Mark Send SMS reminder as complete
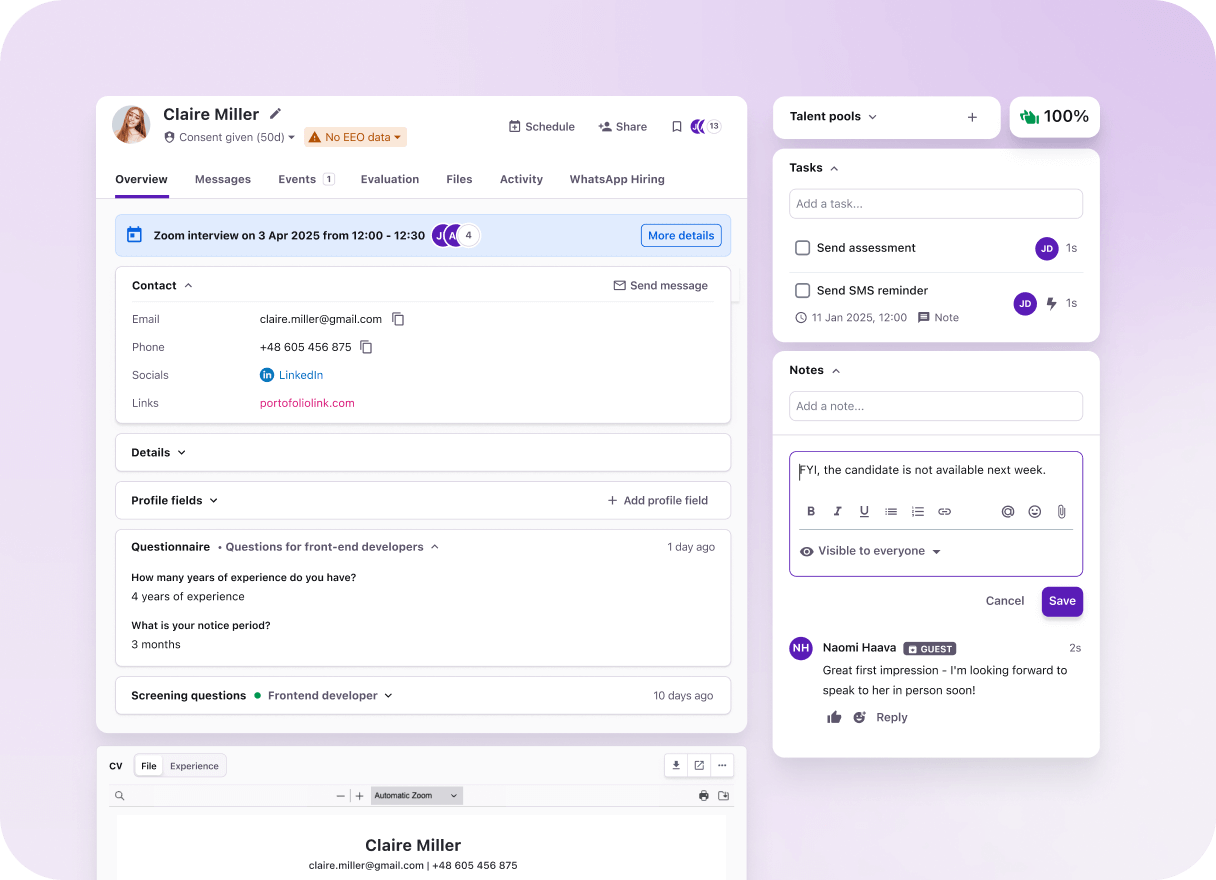Image resolution: width=1216 pixels, height=880 pixels. click(803, 290)
